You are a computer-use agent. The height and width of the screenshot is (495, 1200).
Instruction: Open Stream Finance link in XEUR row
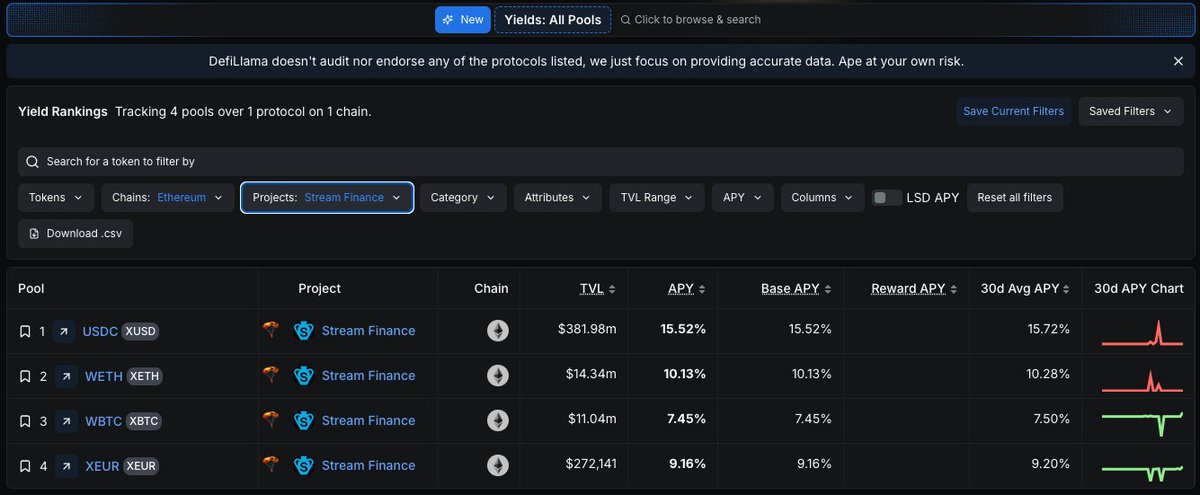pyautogui.click(x=368, y=466)
